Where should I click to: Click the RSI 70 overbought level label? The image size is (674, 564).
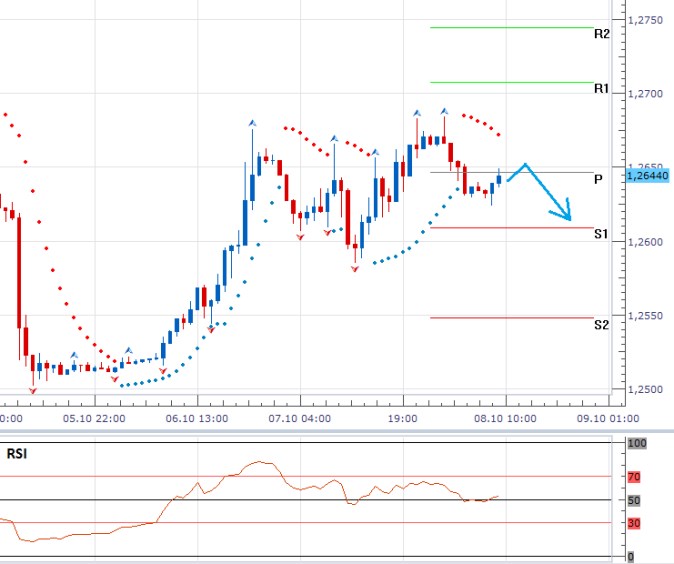634,478
